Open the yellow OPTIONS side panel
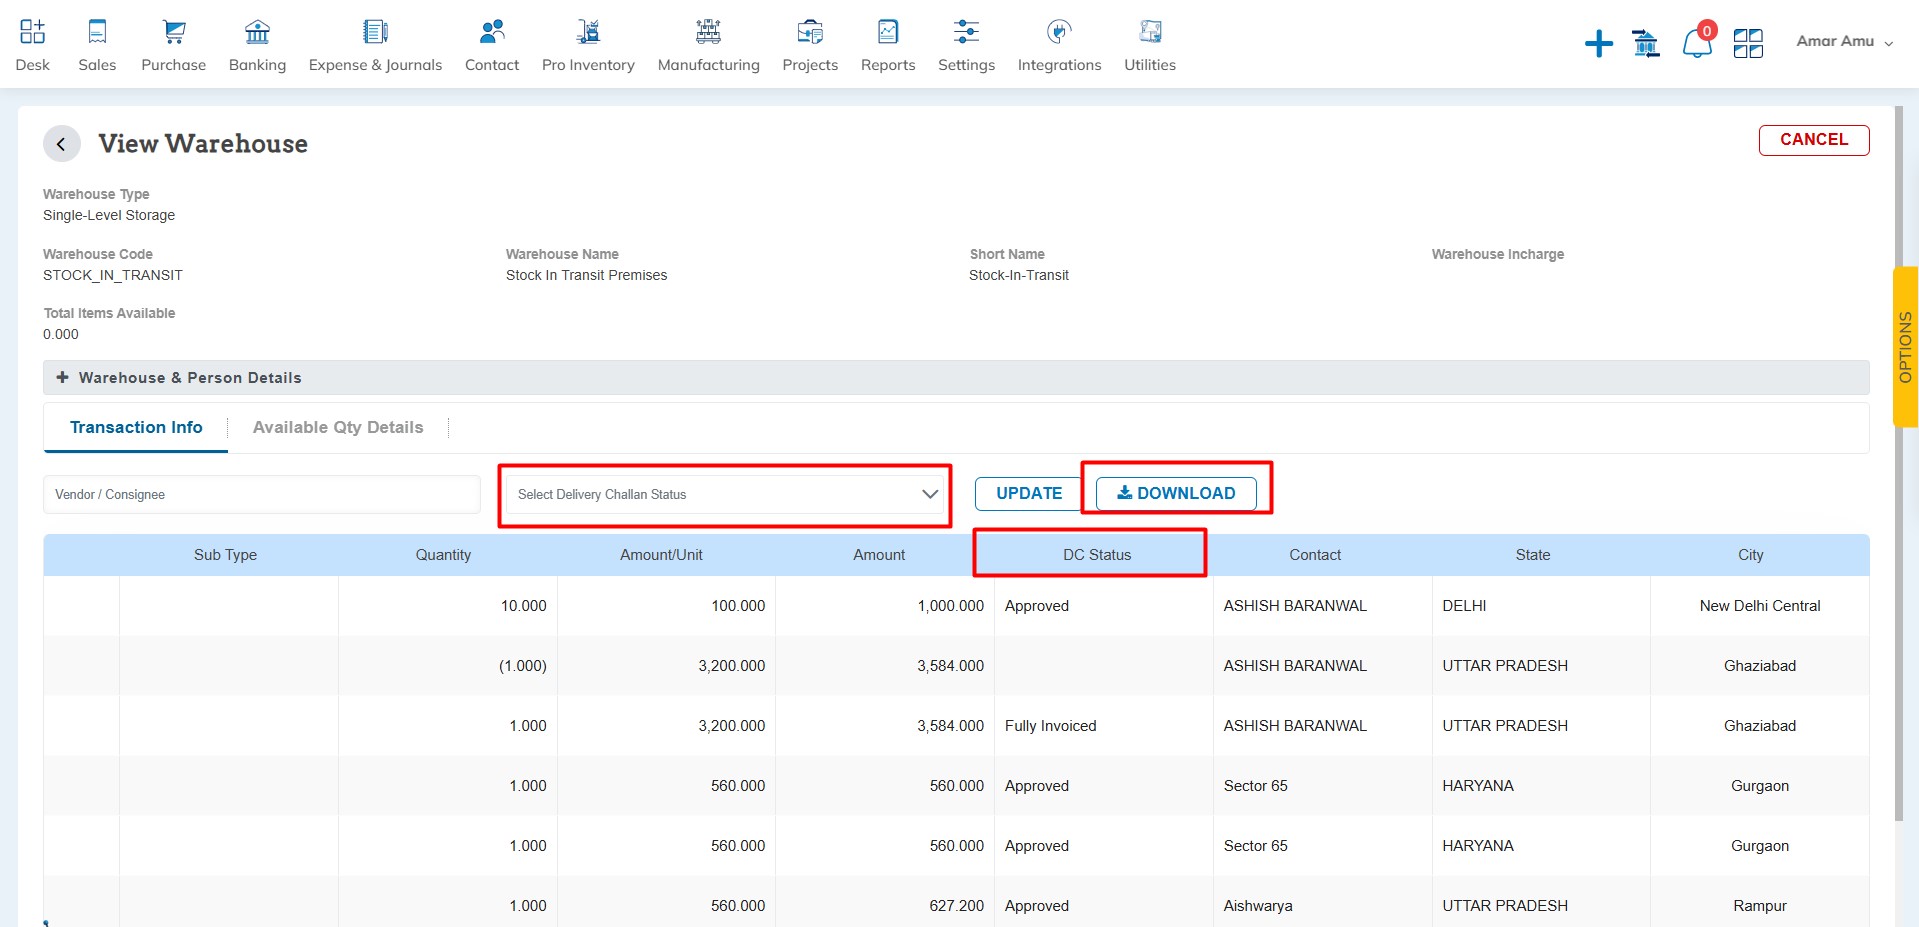Viewport: 1919px width, 927px height. click(x=1906, y=347)
